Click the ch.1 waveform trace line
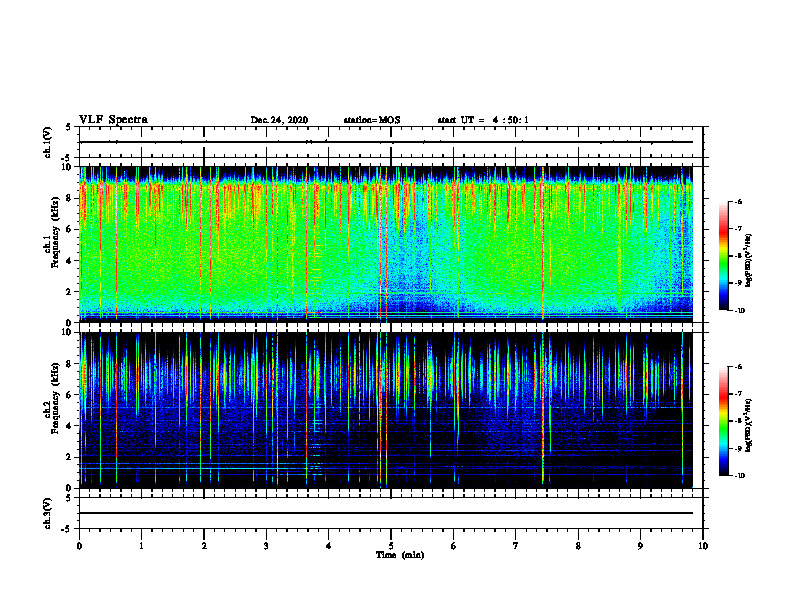This screenshot has height=612, width=792. pyautogui.click(x=386, y=142)
